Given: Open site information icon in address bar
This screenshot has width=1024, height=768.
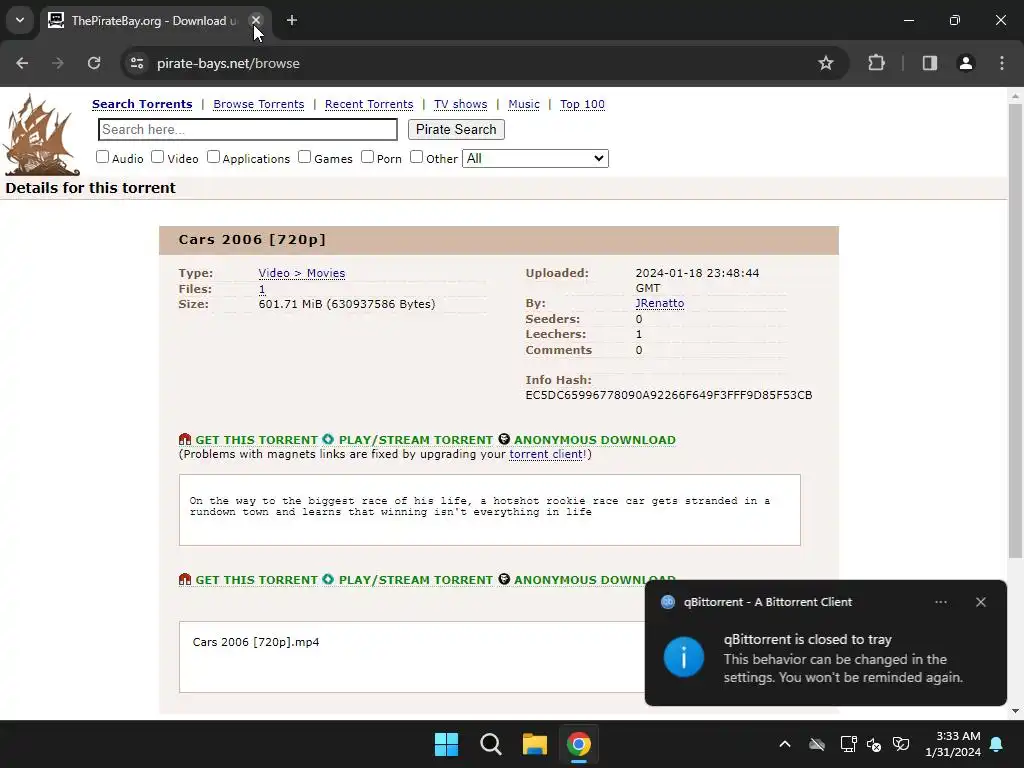Looking at the screenshot, I should 137,63.
